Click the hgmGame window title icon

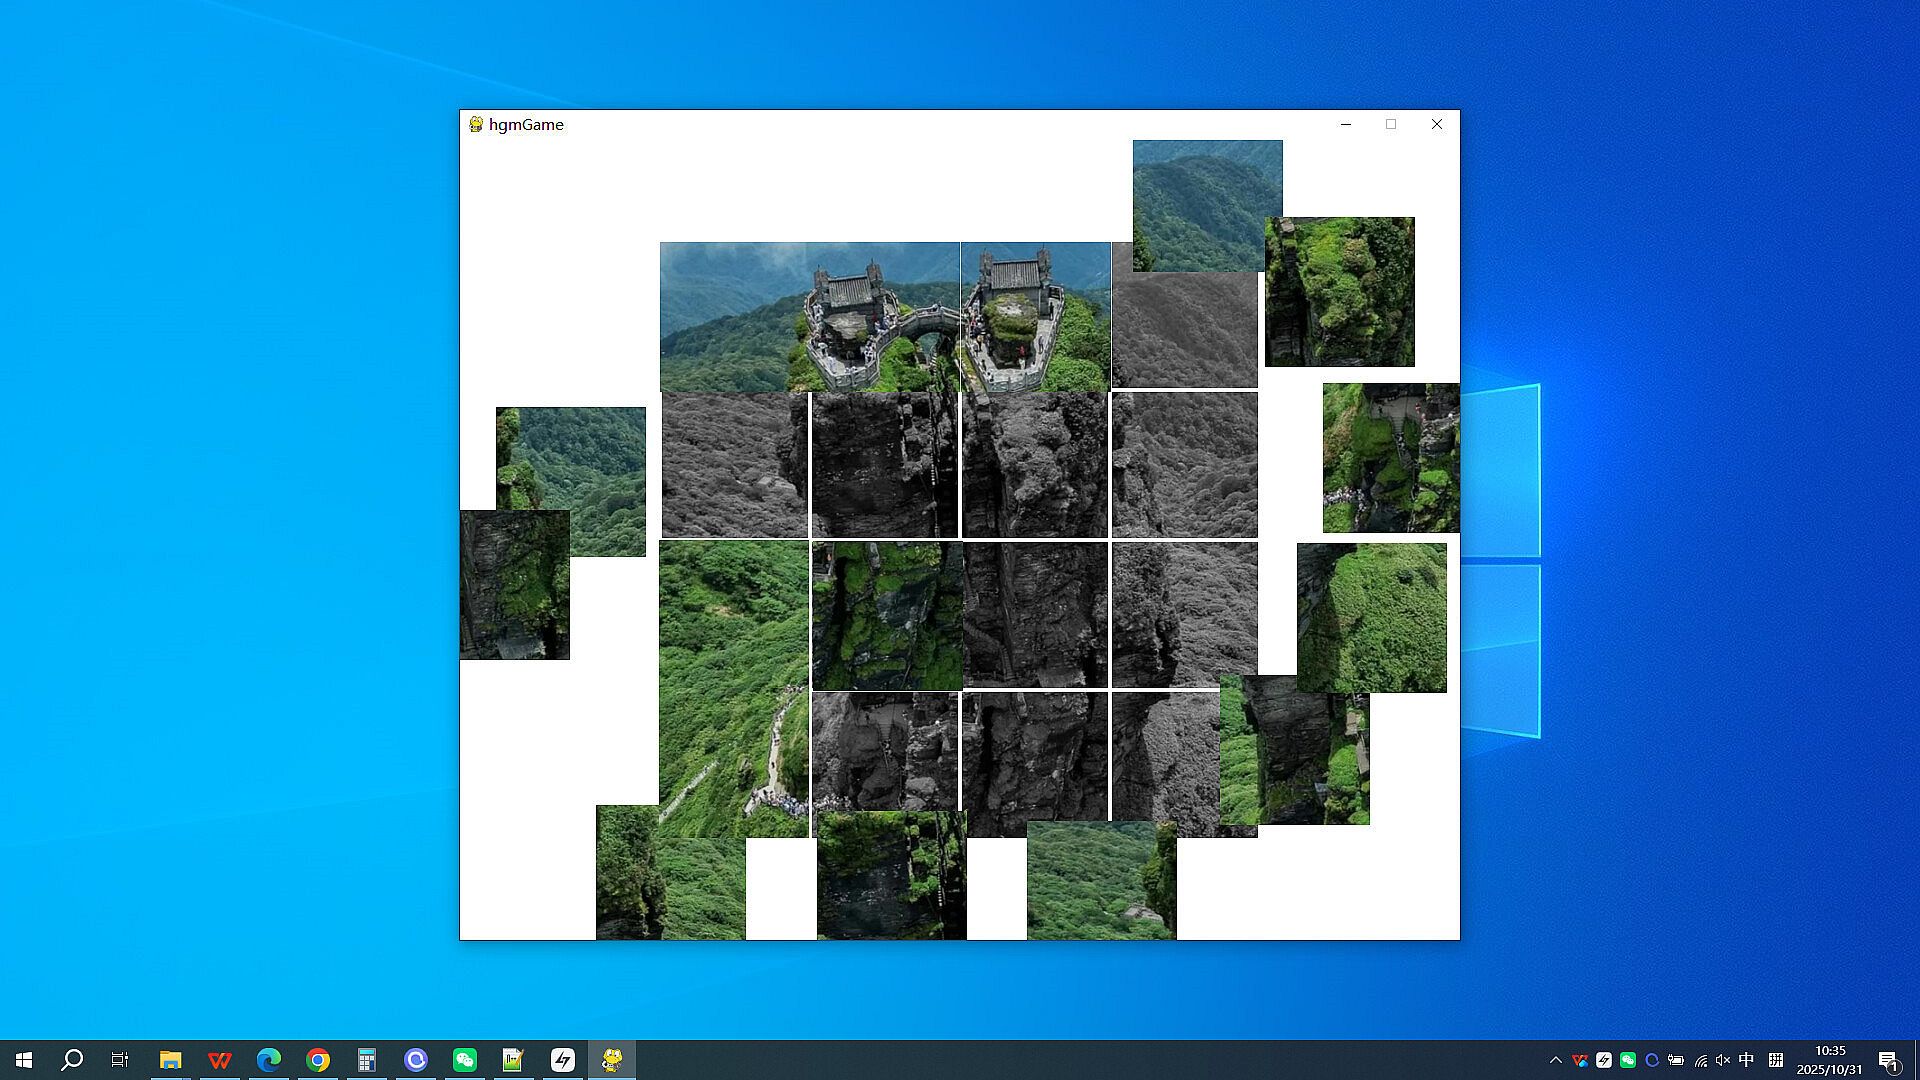click(x=476, y=124)
